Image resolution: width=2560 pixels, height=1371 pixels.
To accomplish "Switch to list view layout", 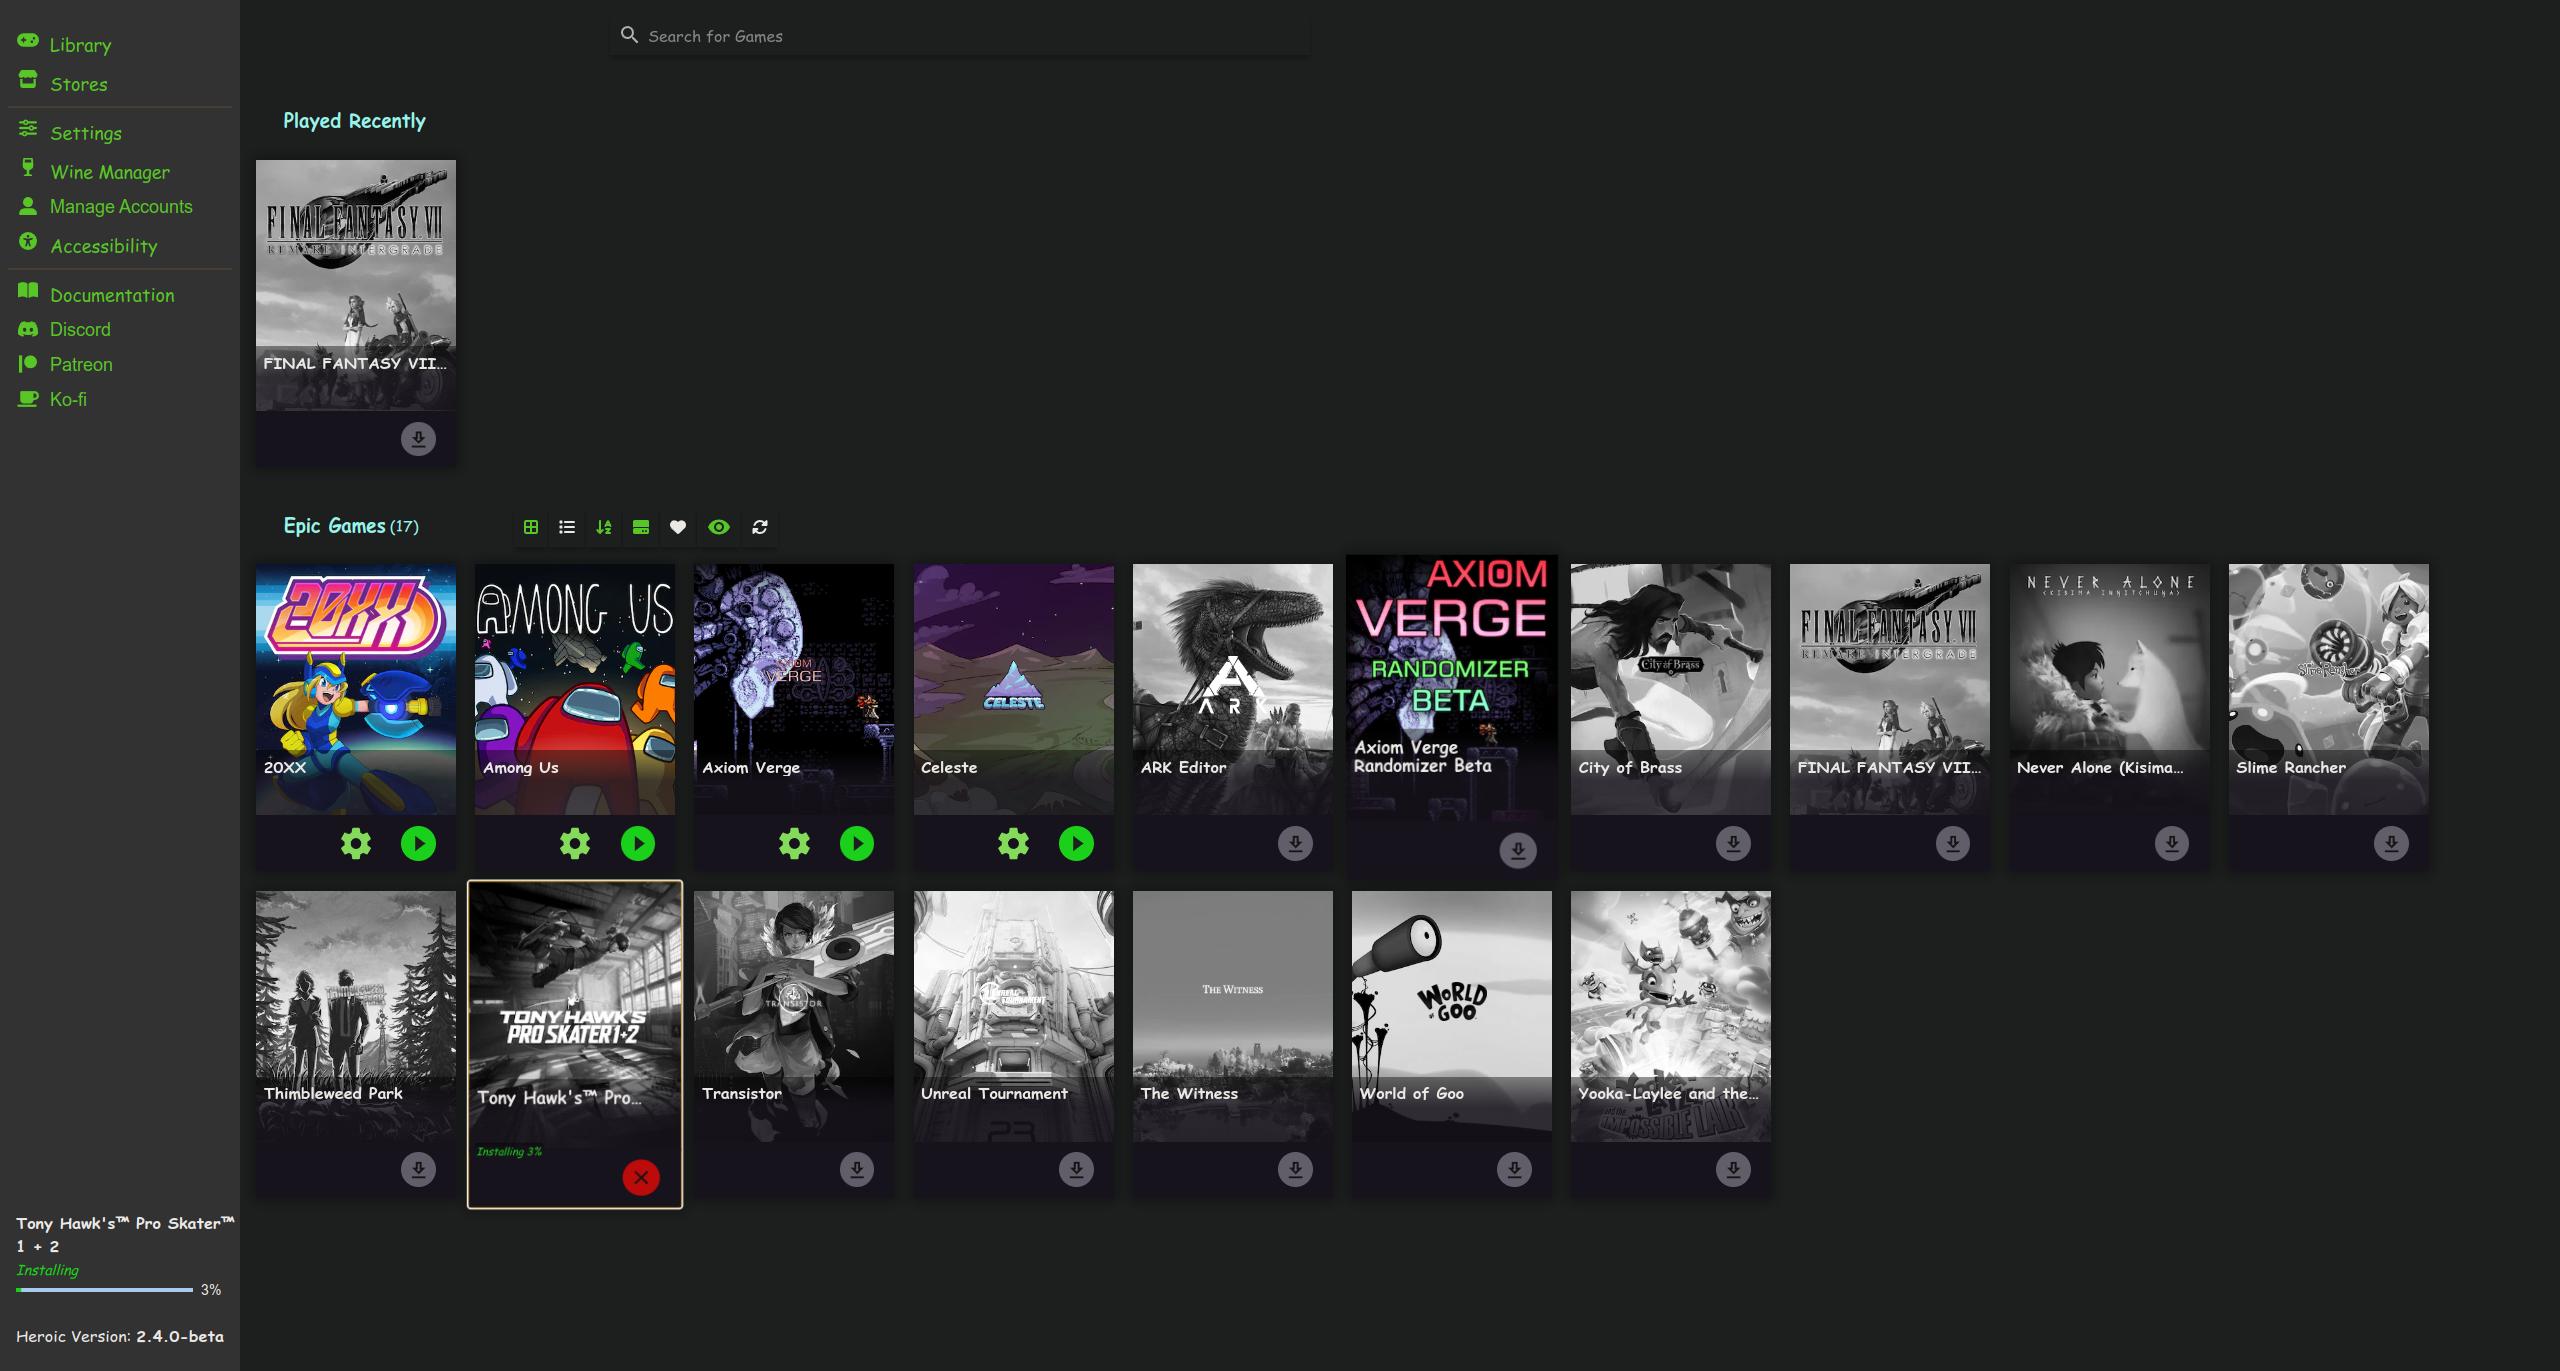I will click(567, 527).
